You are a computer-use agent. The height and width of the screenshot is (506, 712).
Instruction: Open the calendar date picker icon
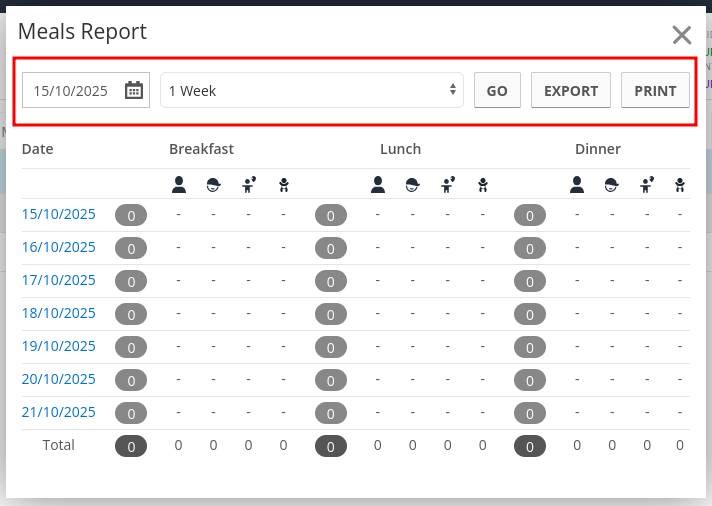(x=134, y=90)
